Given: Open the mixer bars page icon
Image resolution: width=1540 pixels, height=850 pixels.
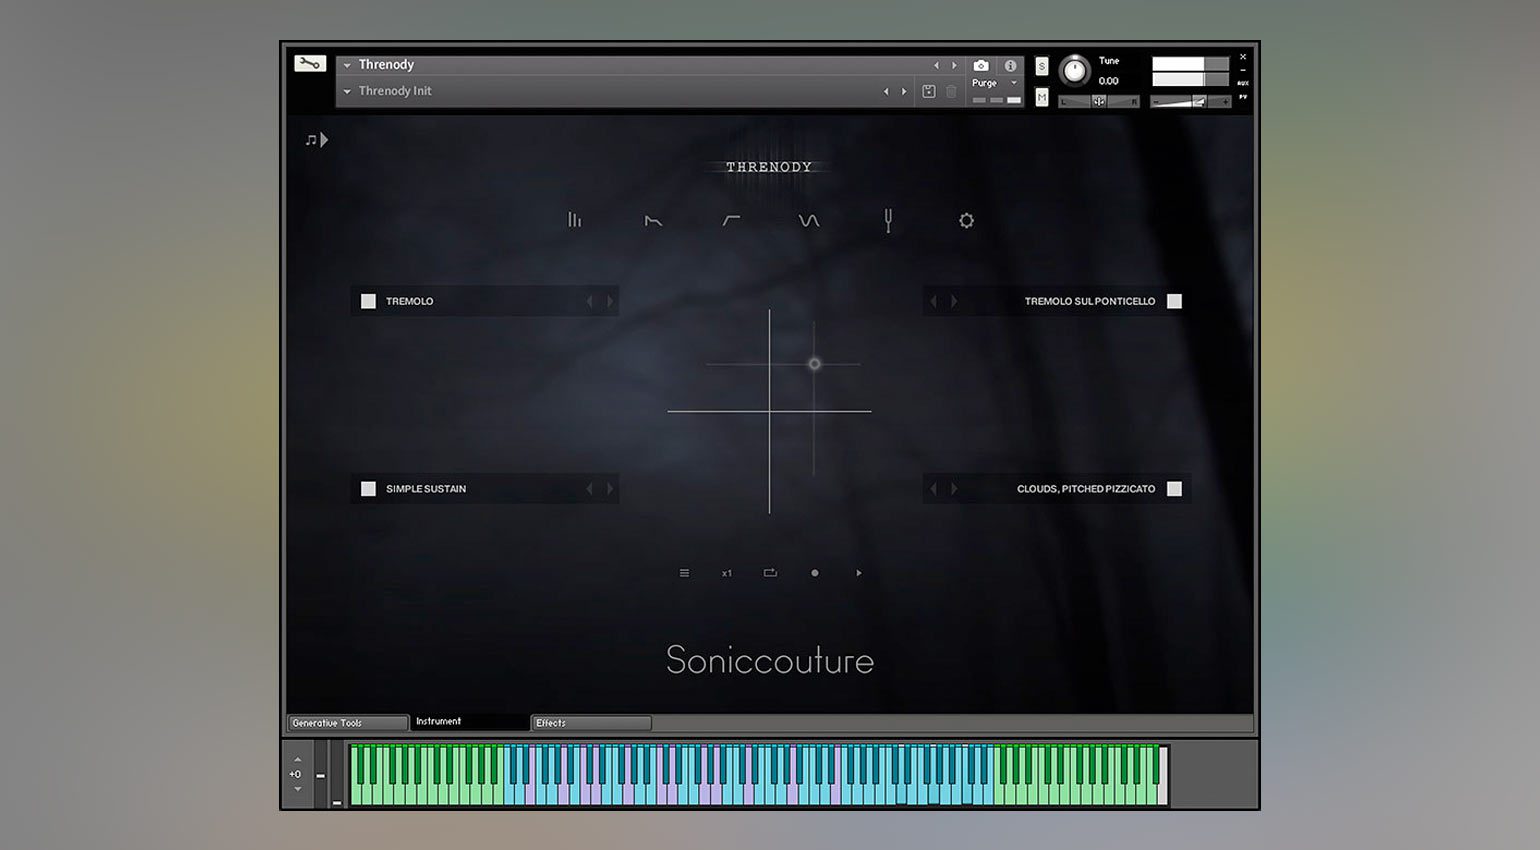Looking at the screenshot, I should tap(574, 220).
